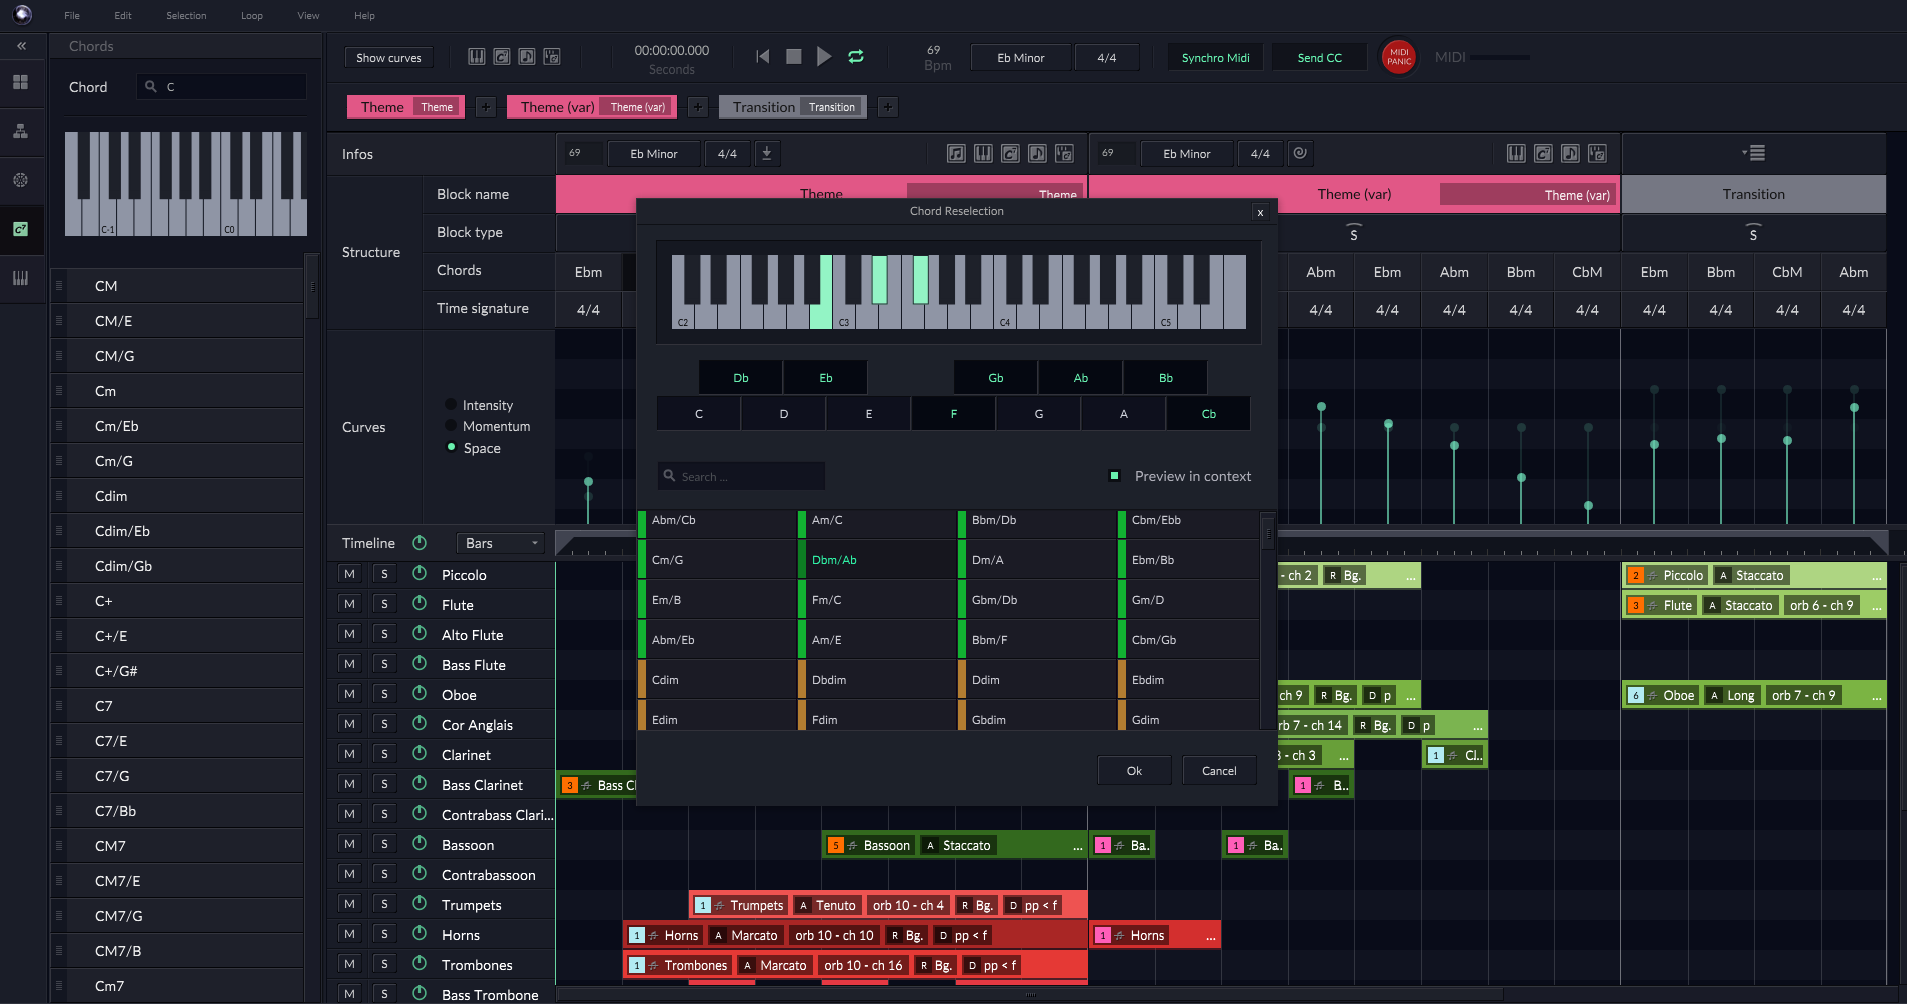Viewport: 1907px width, 1004px height.
Task: Open the C7 chords panel in sidebar
Action: click(20, 229)
